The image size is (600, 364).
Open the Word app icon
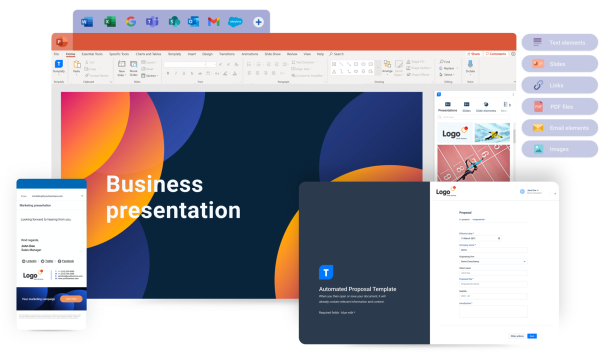(x=87, y=22)
